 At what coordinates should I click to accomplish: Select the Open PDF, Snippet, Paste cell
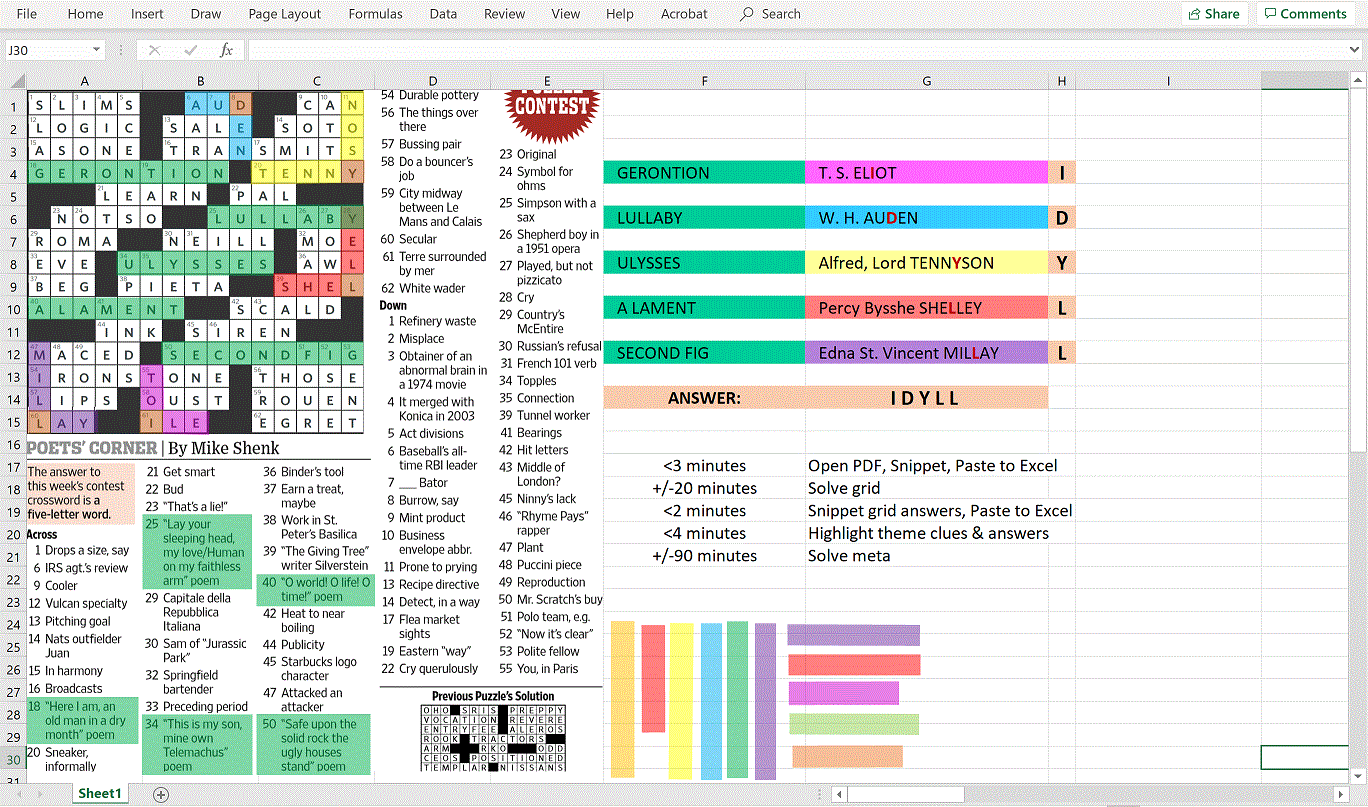927,465
